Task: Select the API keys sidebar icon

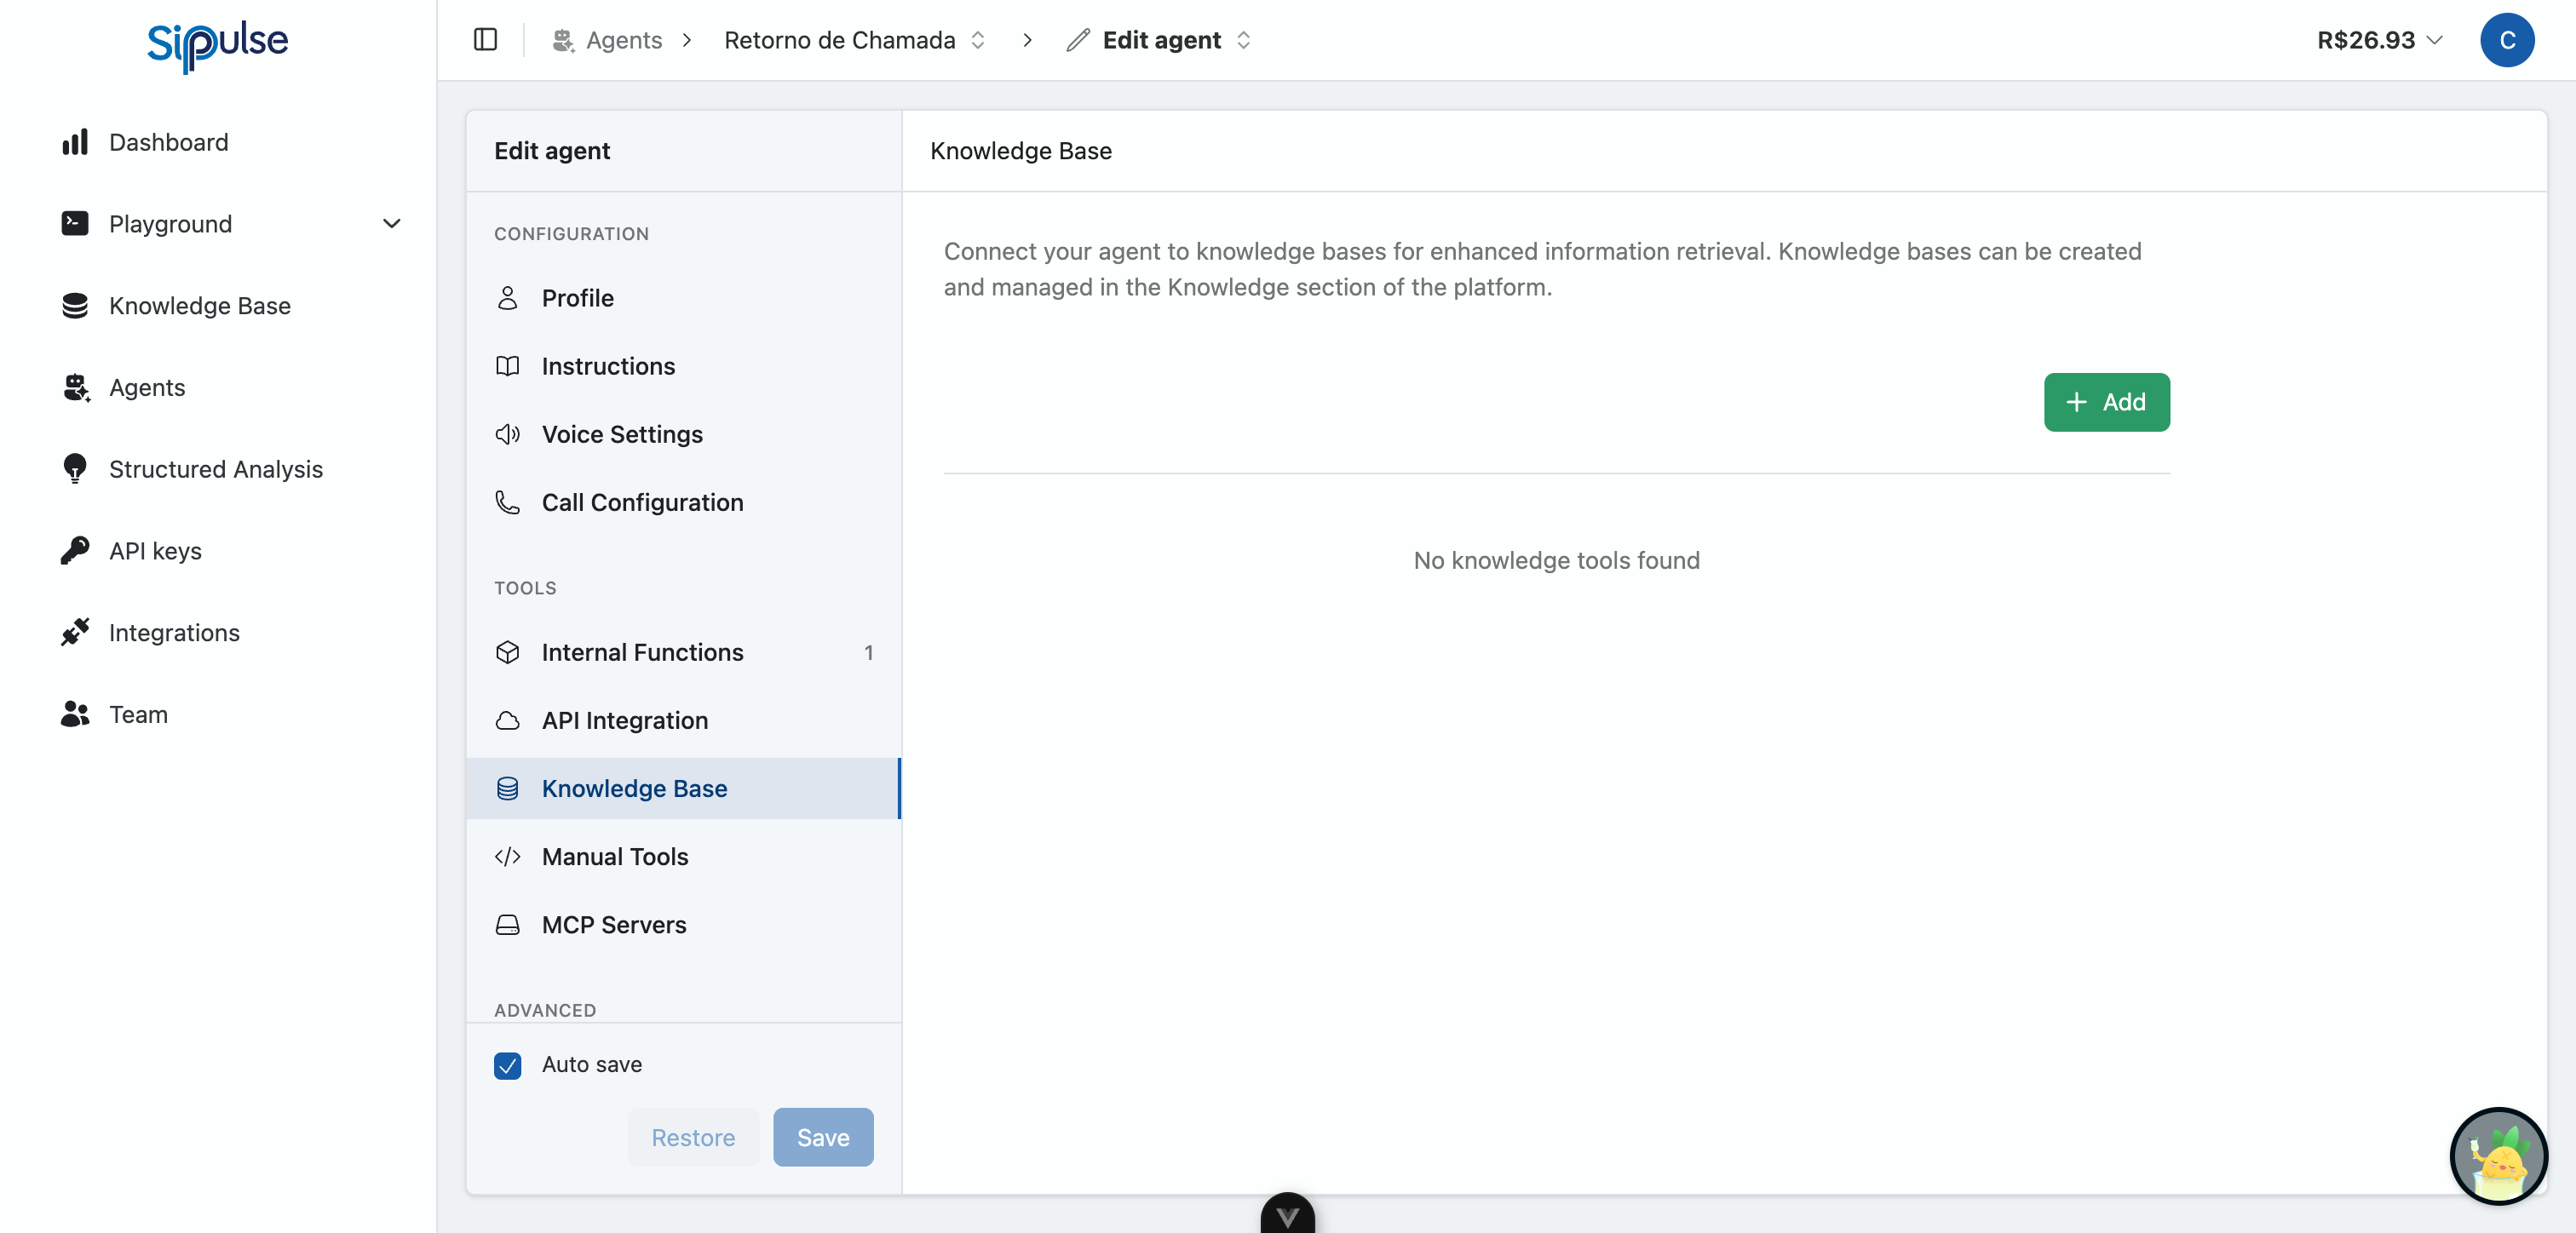Action: click(75, 551)
